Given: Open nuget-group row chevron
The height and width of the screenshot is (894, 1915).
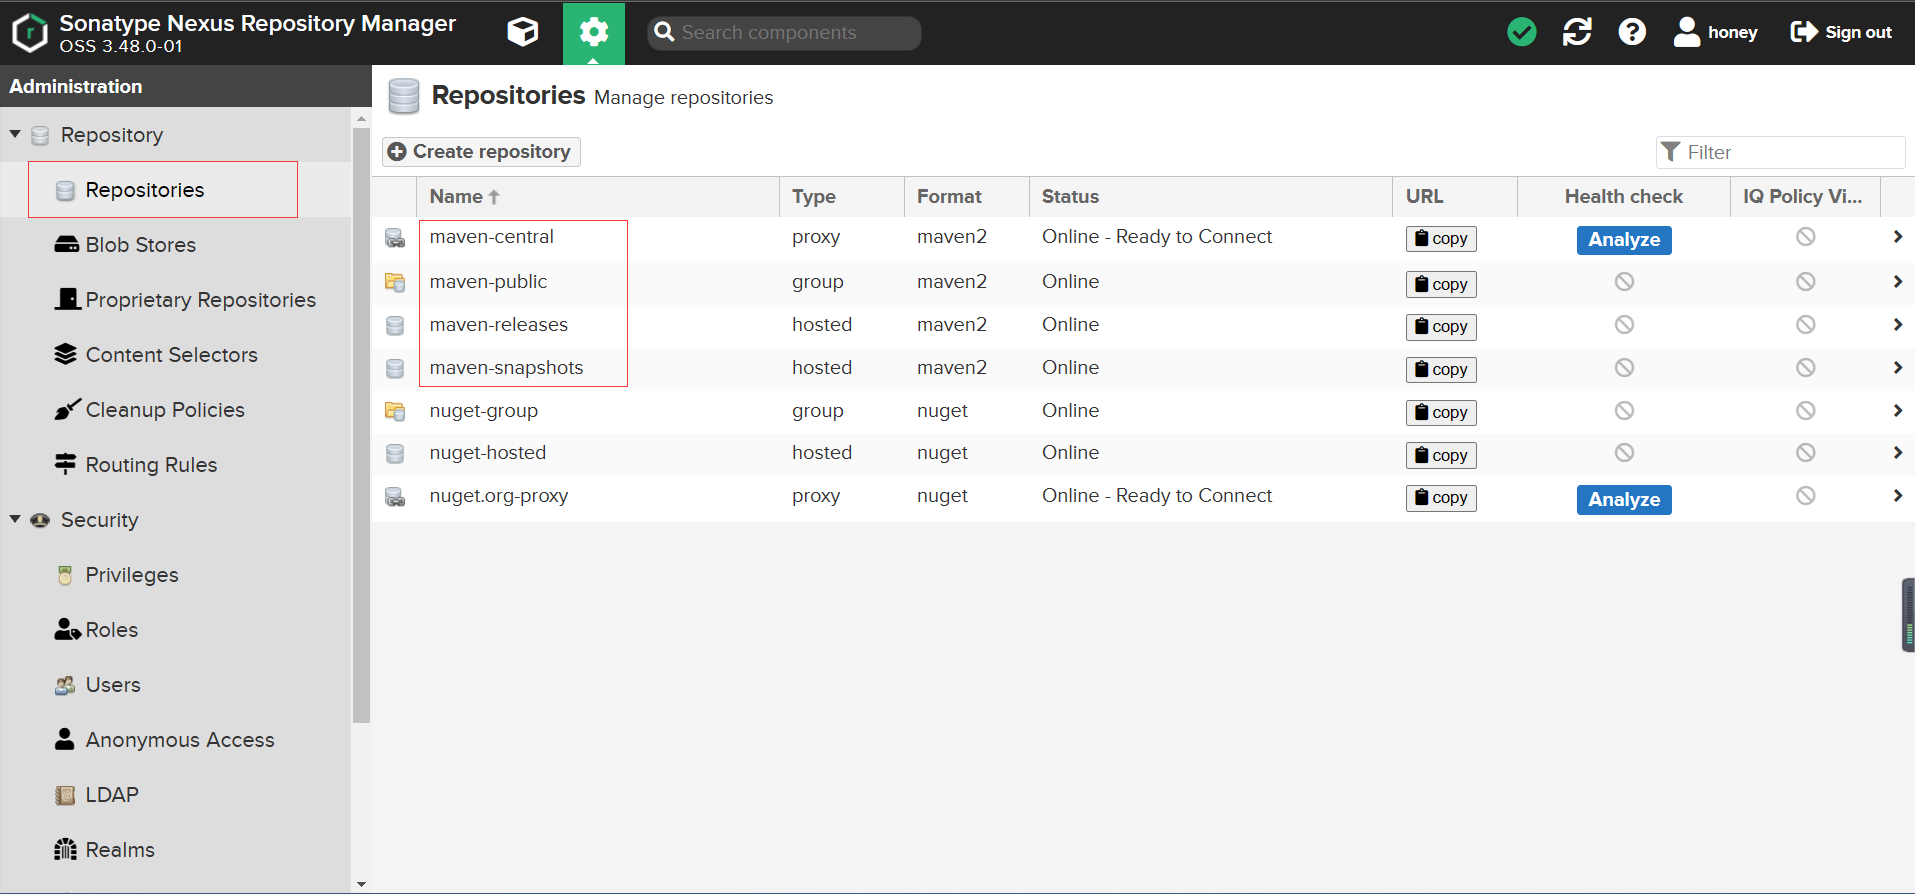Looking at the screenshot, I should click(1897, 411).
